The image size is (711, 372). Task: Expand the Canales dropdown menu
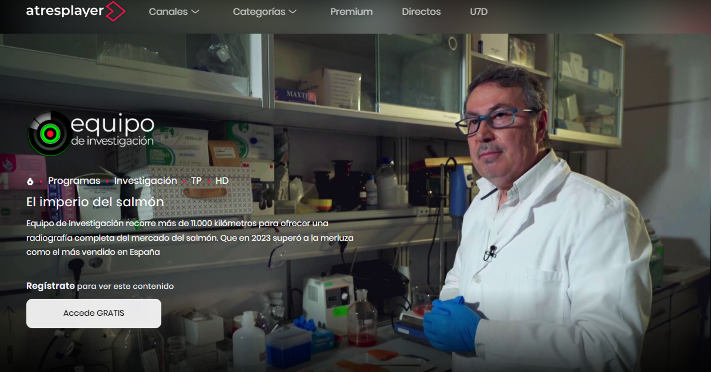(x=174, y=12)
